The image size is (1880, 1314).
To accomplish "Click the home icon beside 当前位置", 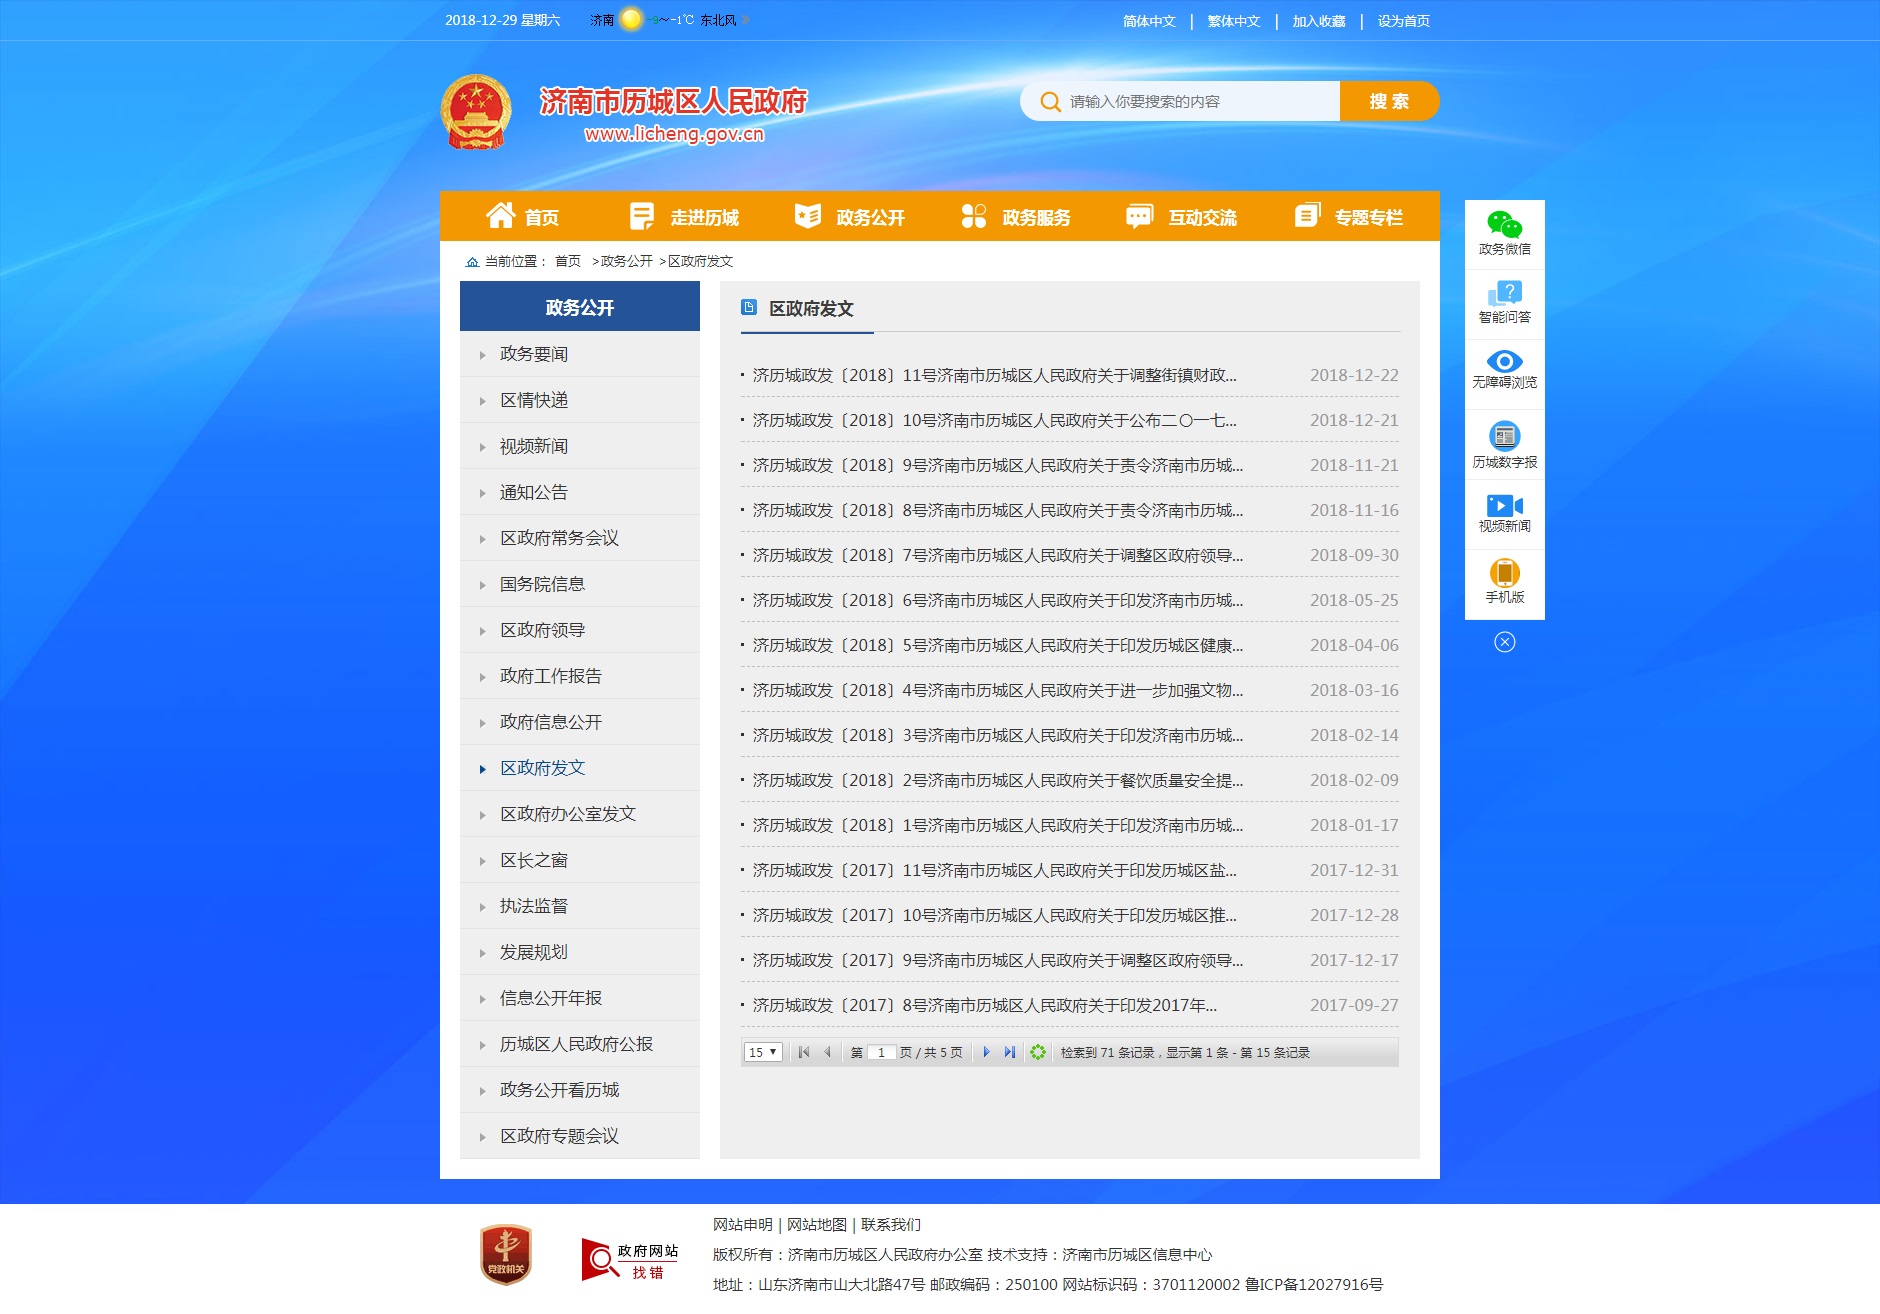I will point(472,262).
